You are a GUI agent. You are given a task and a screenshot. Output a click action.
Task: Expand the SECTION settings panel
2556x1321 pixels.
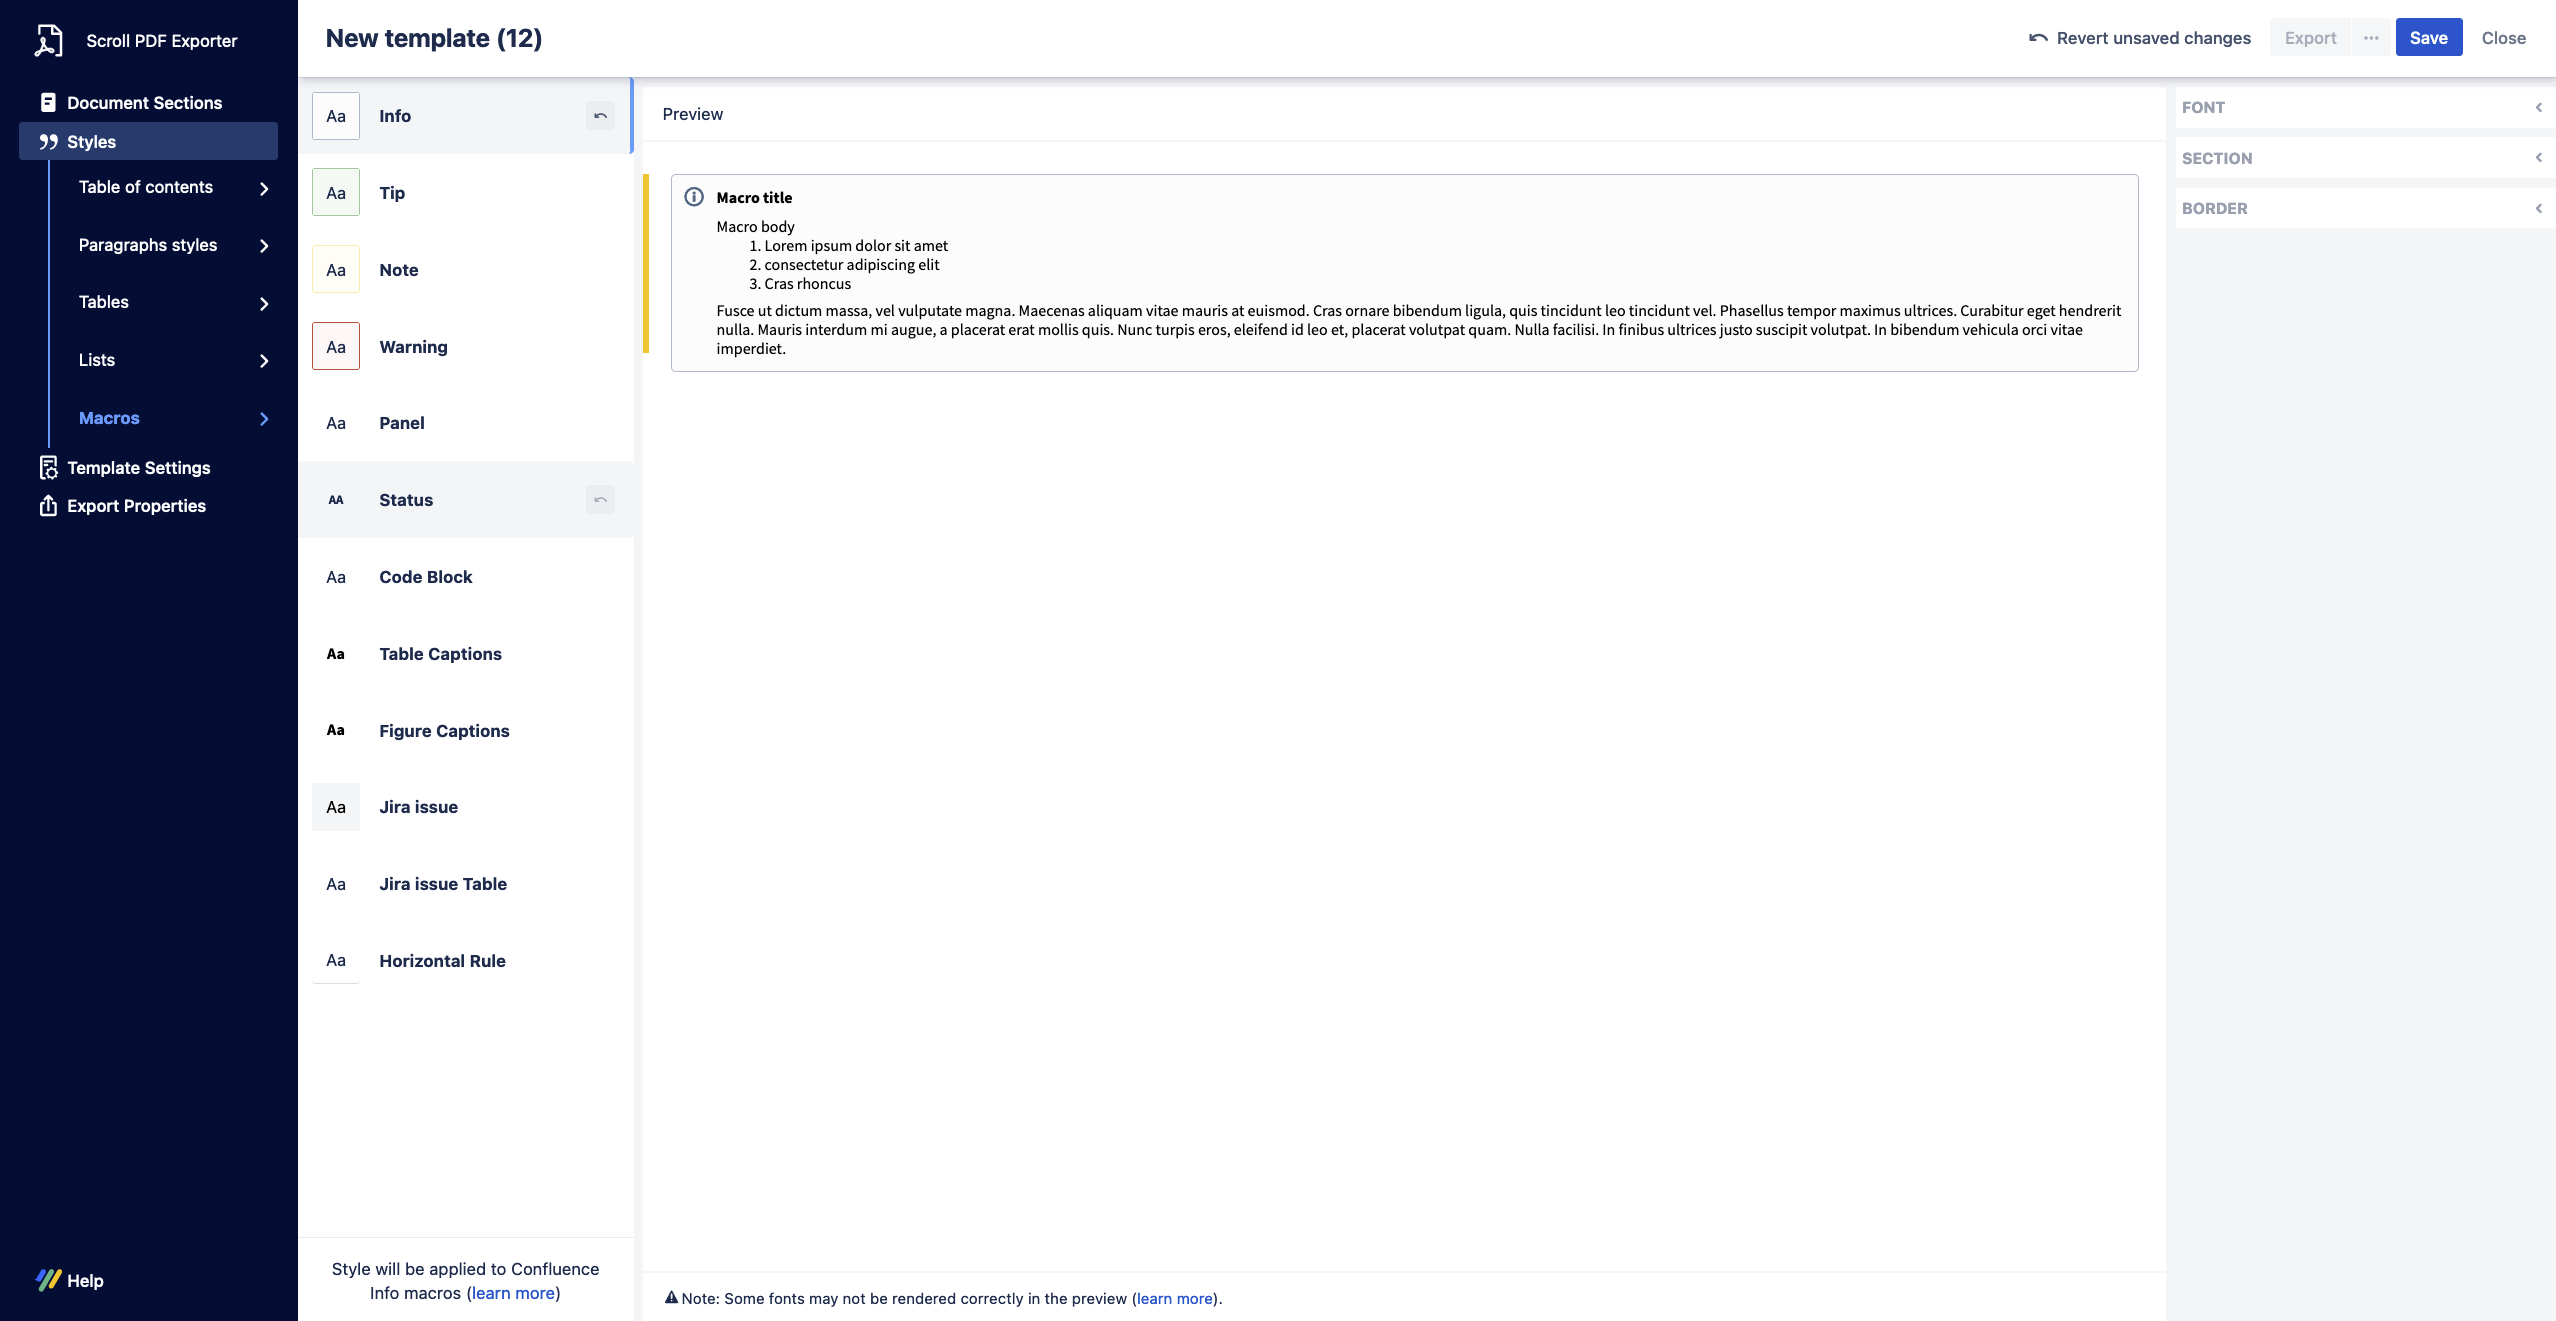coord(2538,158)
